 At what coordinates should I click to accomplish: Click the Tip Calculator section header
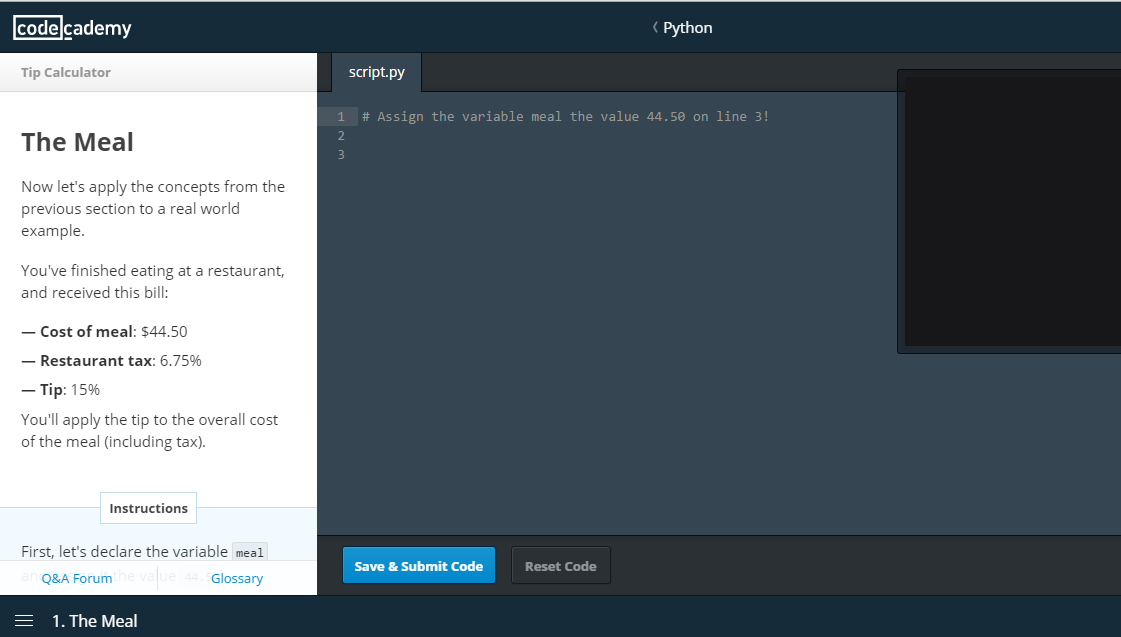pos(66,72)
